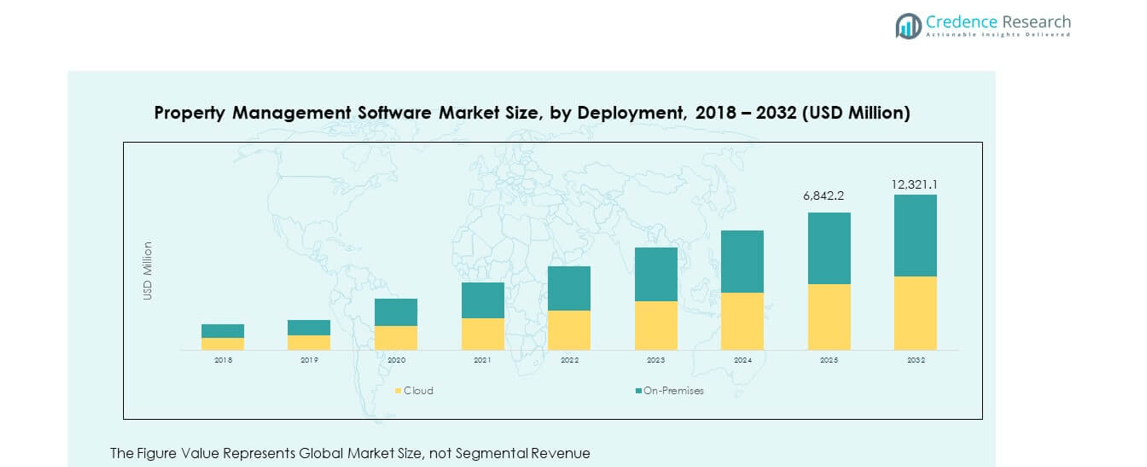Select the 2018 On-Premises bar segment
Image resolution: width=1147 pixels, height=467 pixels.
pos(223,331)
